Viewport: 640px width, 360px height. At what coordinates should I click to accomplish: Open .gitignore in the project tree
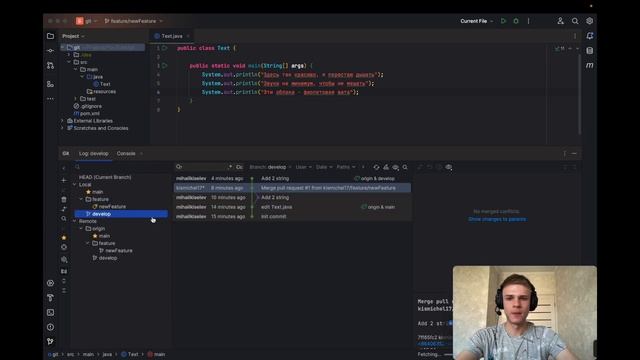coord(88,106)
